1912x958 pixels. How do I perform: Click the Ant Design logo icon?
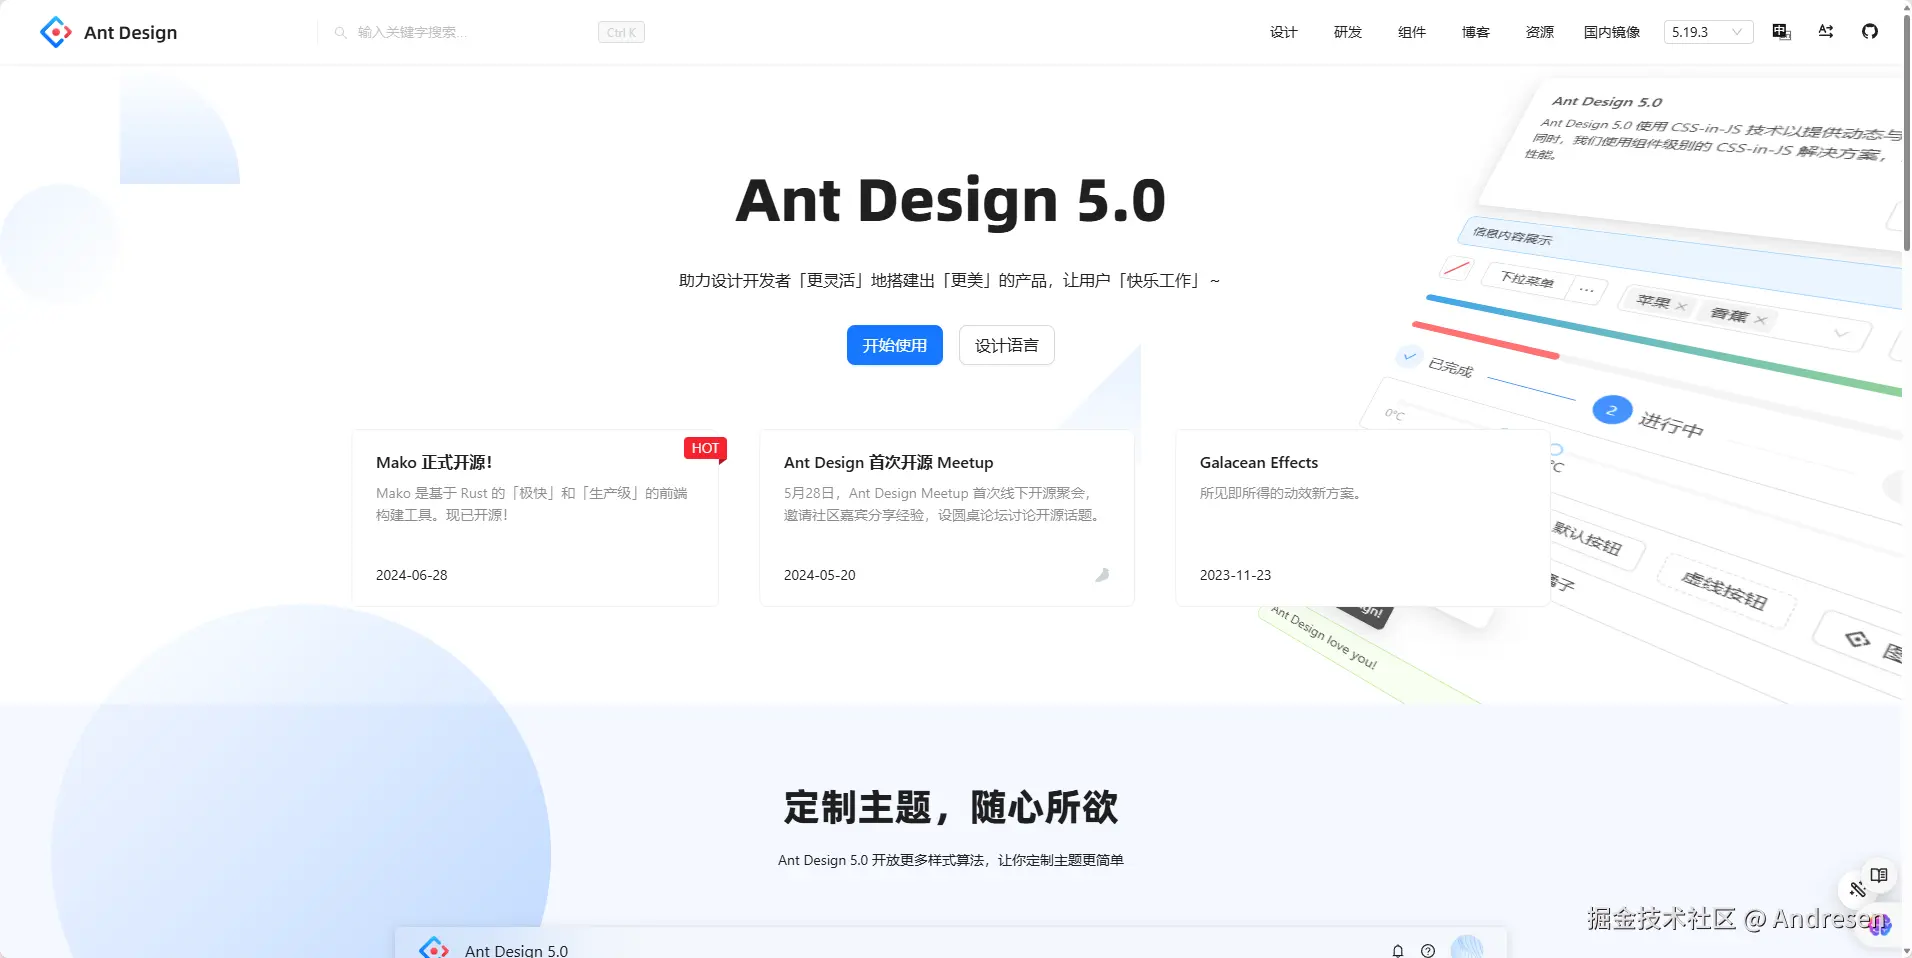click(55, 32)
